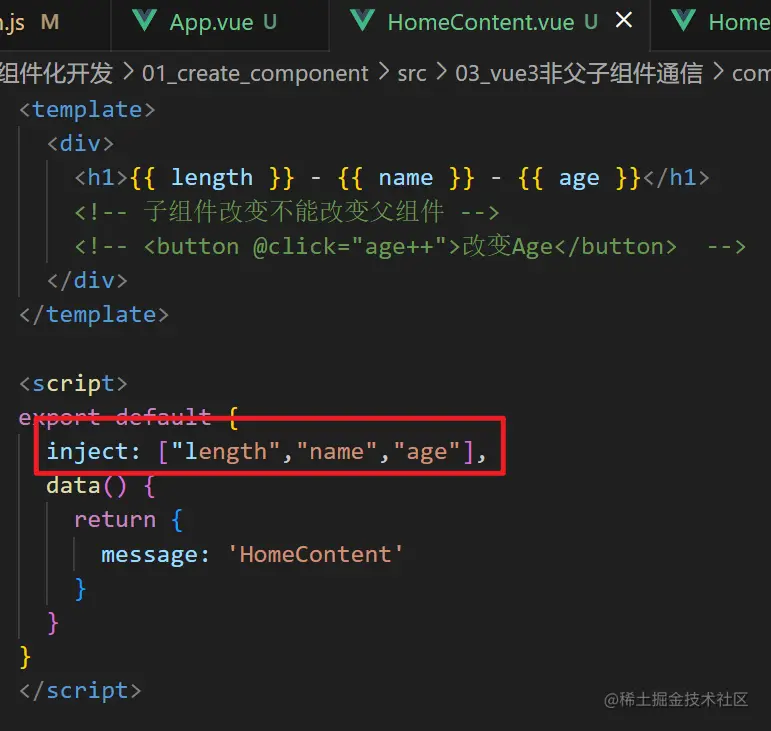
Task: Click "length" string in inject array
Action: [x=225, y=452]
